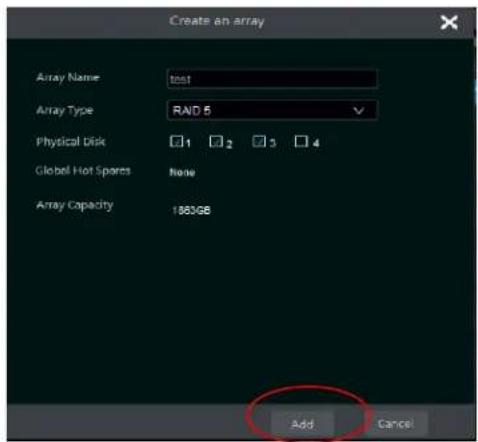Open the Array Type dropdown showing RAID 5
478x442 pixels.
(x=272, y=110)
